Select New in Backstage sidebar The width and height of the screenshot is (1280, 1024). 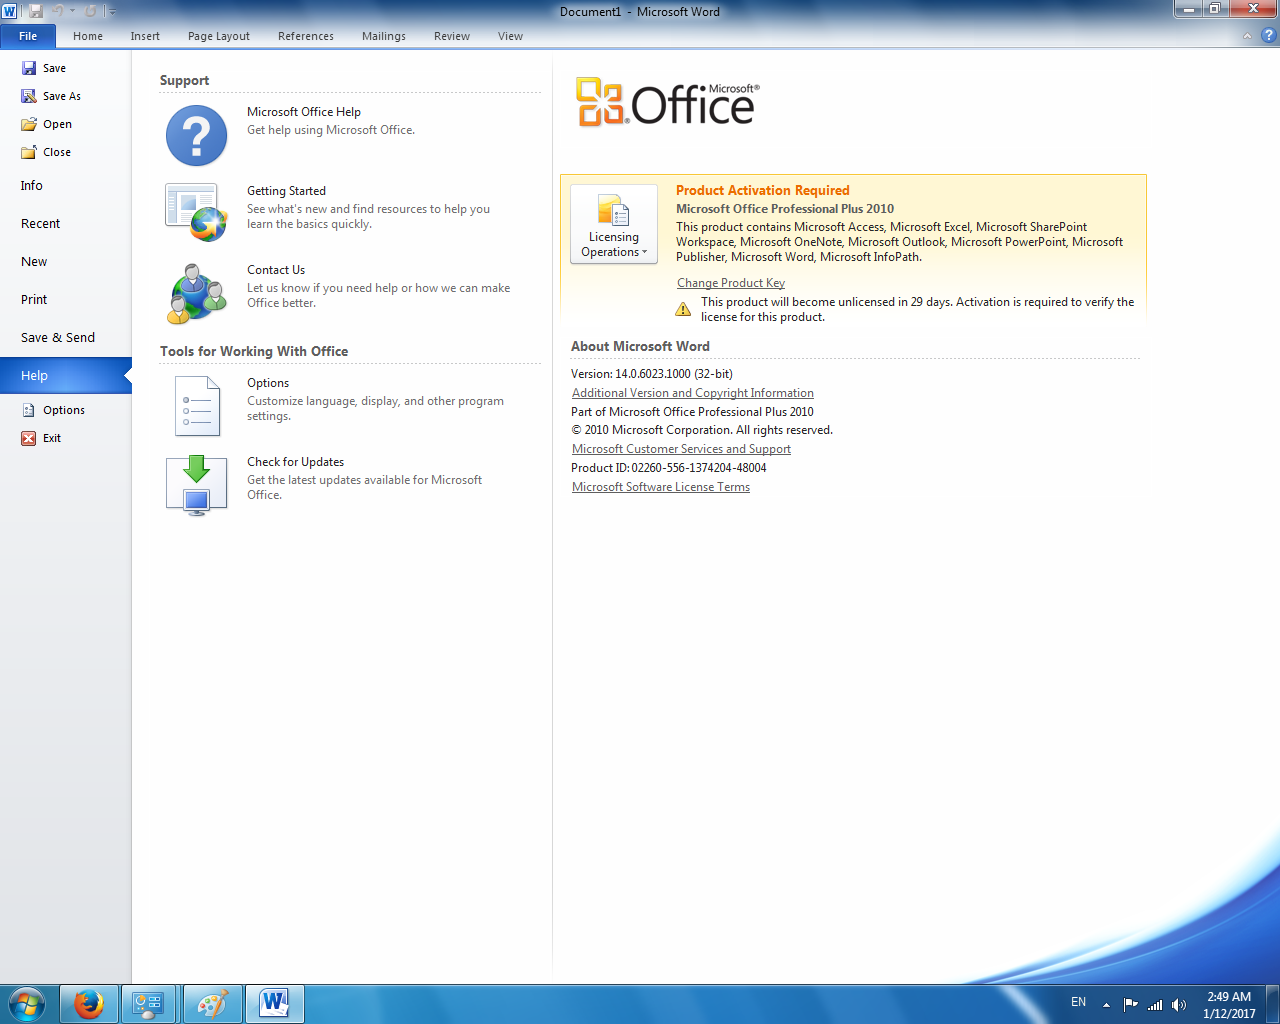[65, 262]
